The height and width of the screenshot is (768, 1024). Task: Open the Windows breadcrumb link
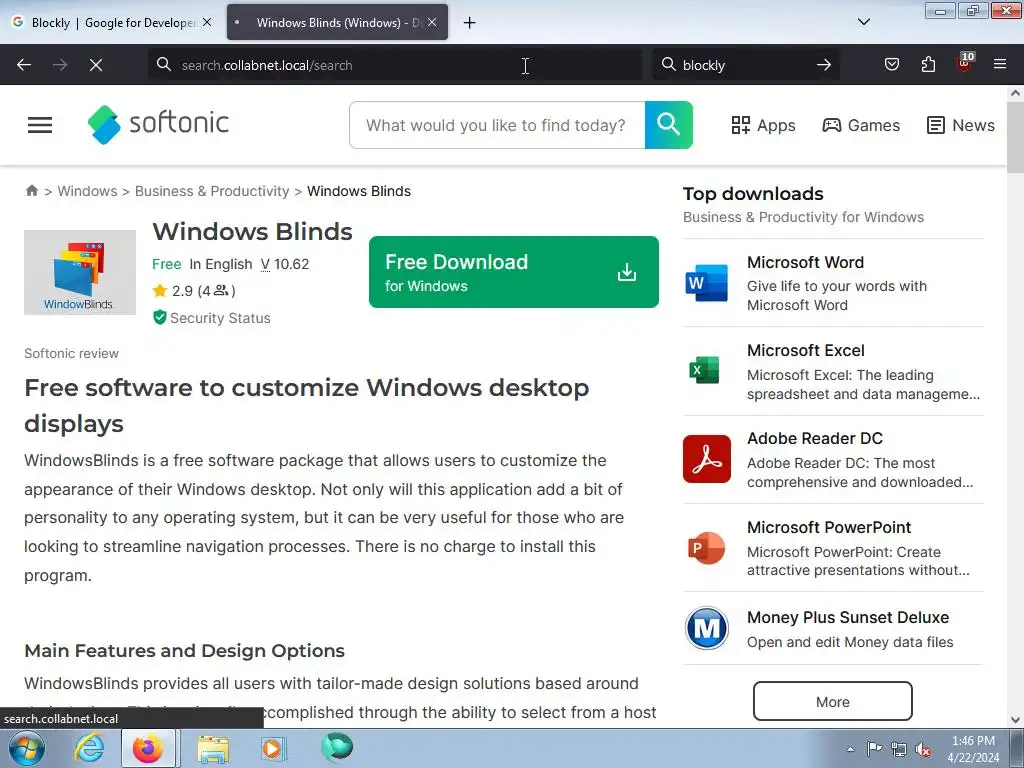(x=88, y=191)
